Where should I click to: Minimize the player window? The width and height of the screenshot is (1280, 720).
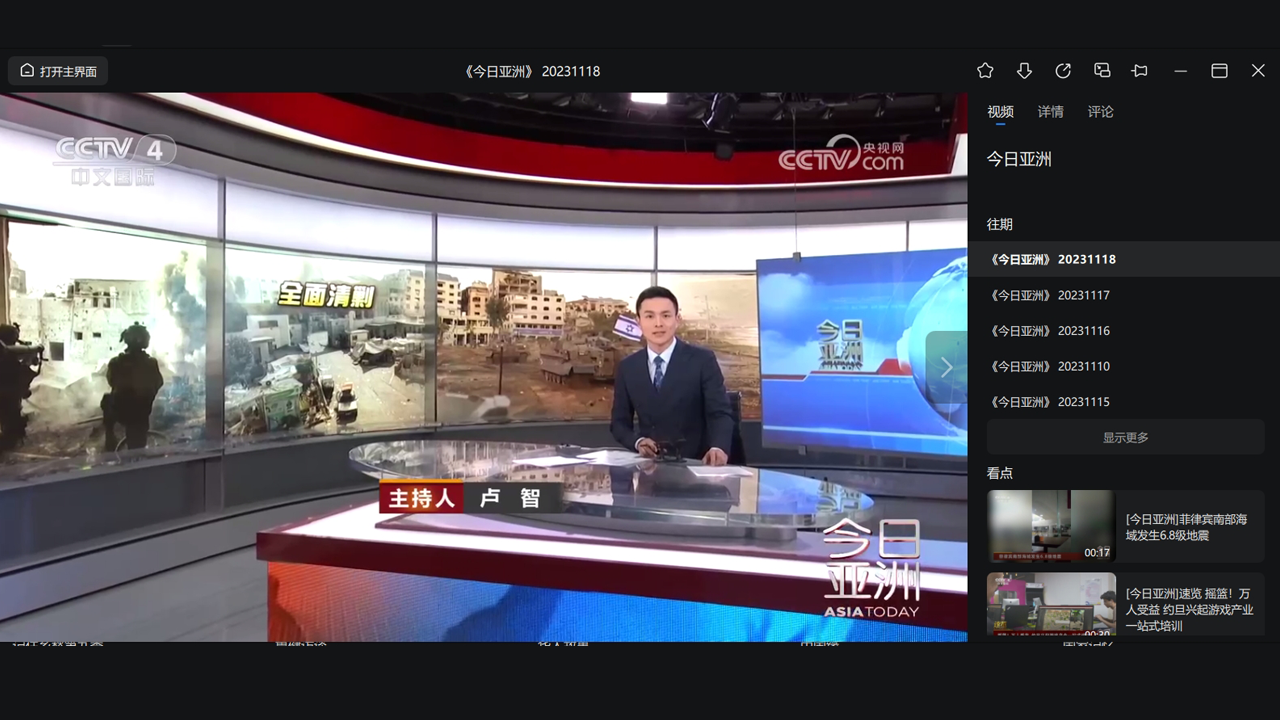pos(1180,71)
